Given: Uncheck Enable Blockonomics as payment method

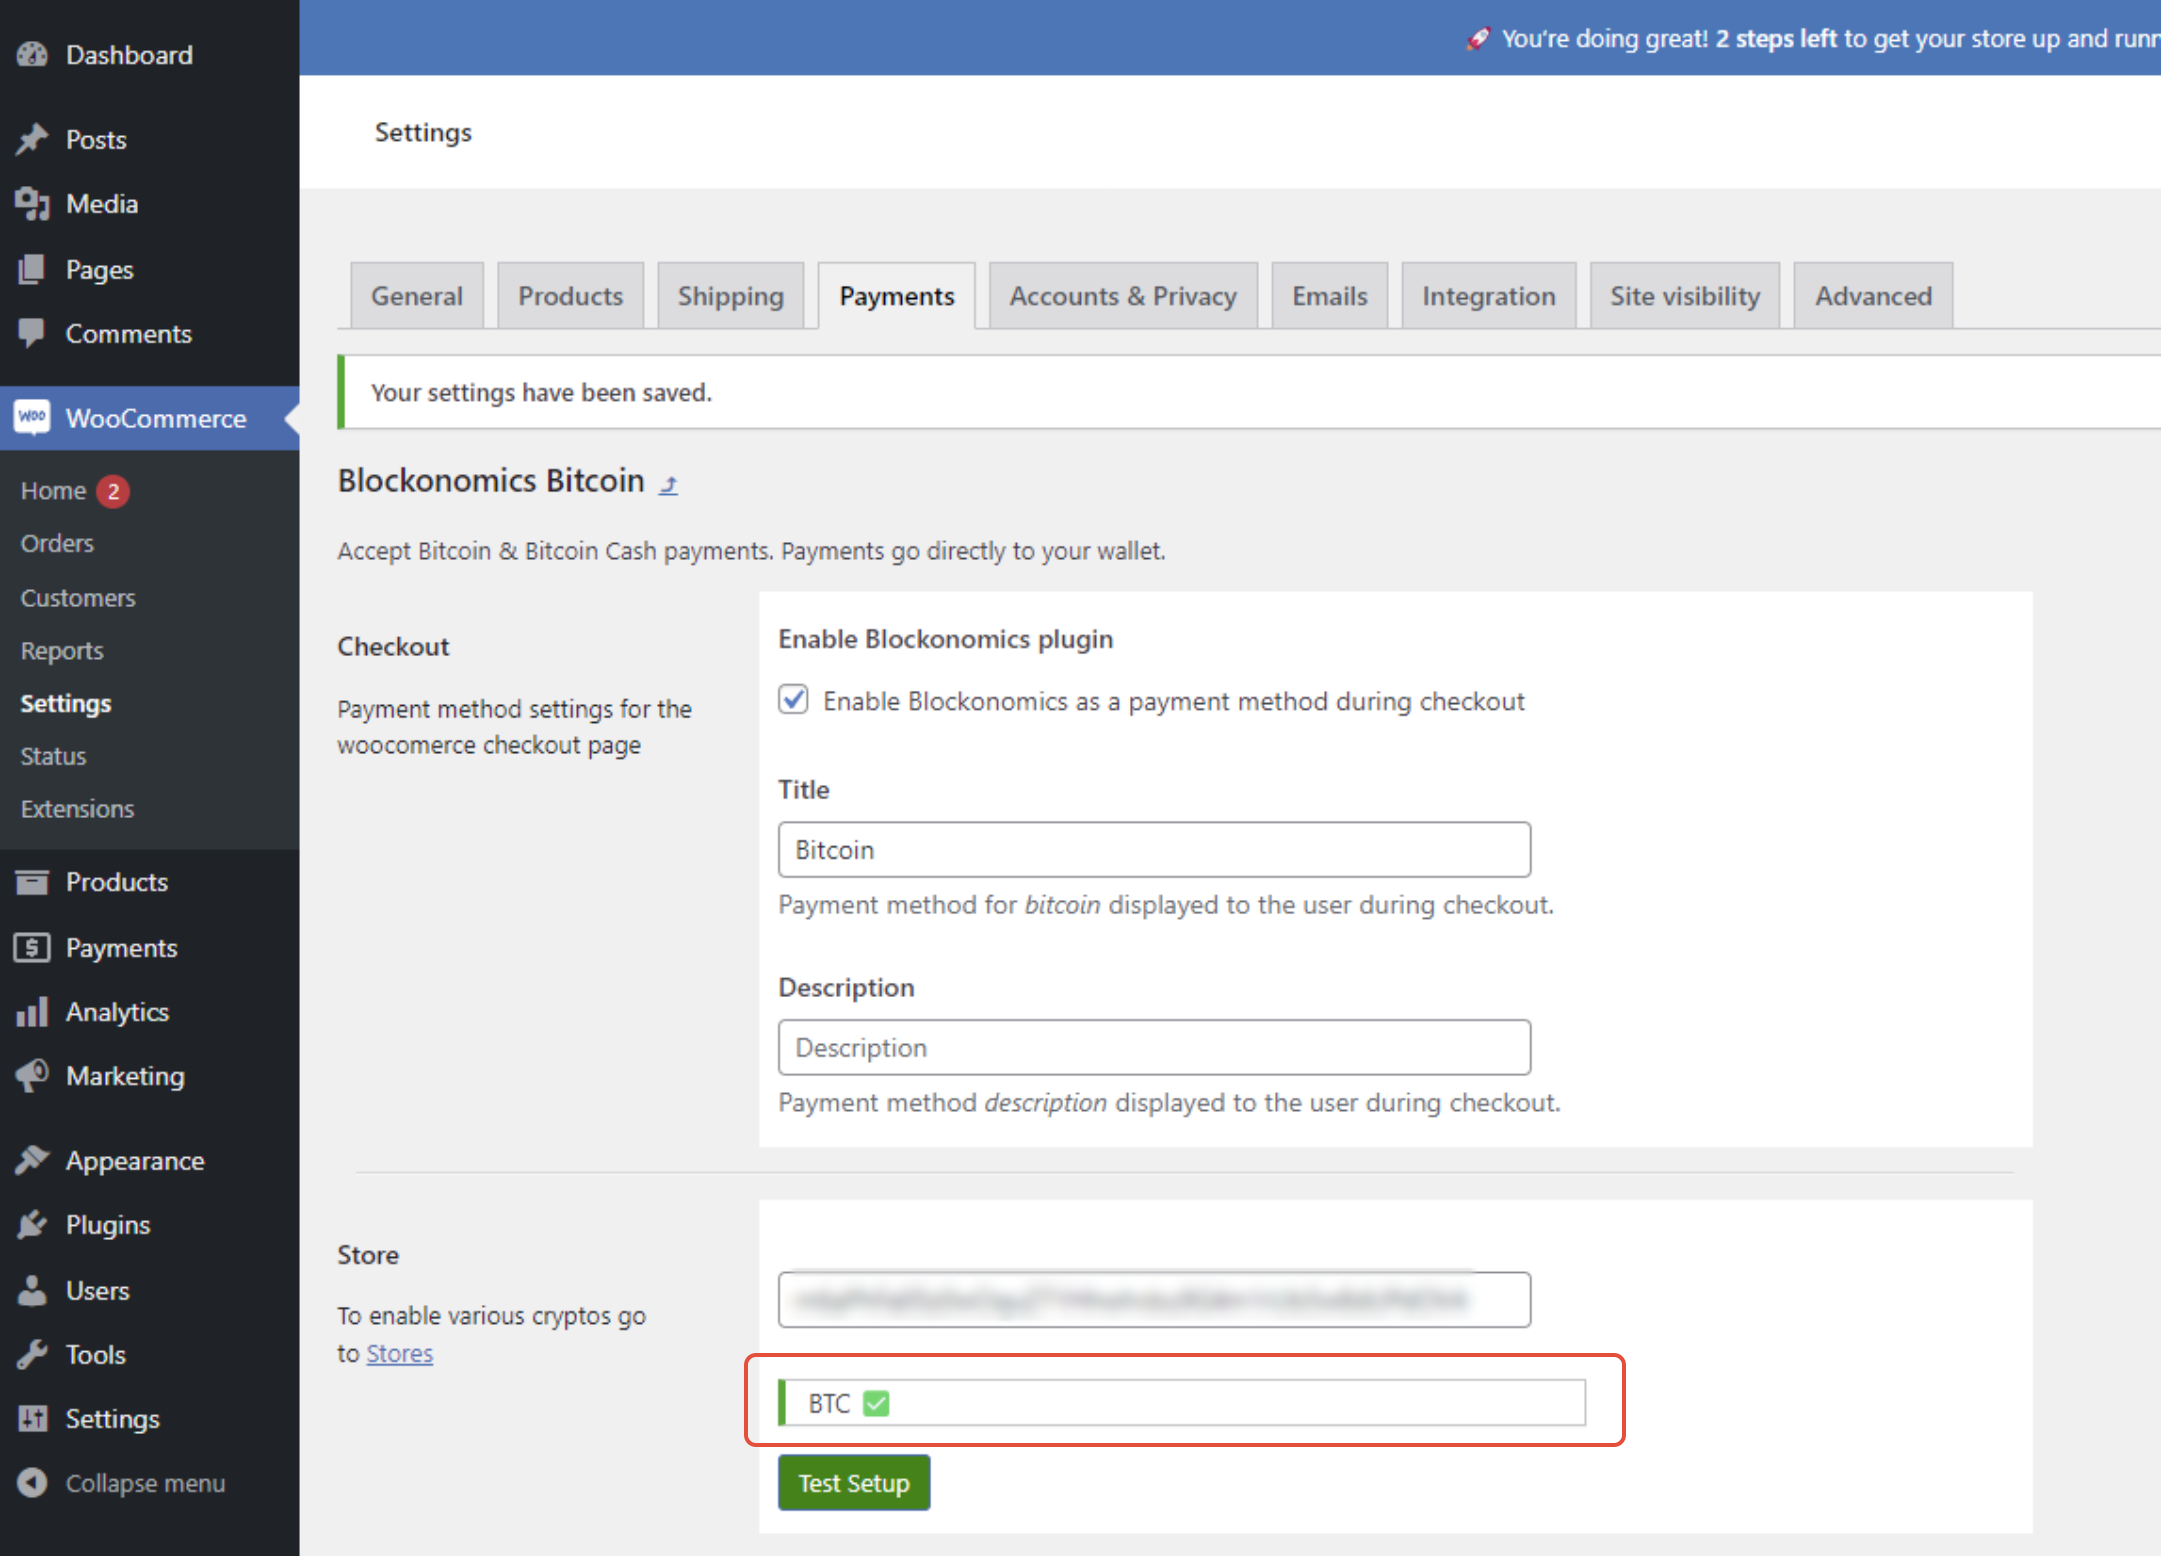Looking at the screenshot, I should (x=794, y=700).
